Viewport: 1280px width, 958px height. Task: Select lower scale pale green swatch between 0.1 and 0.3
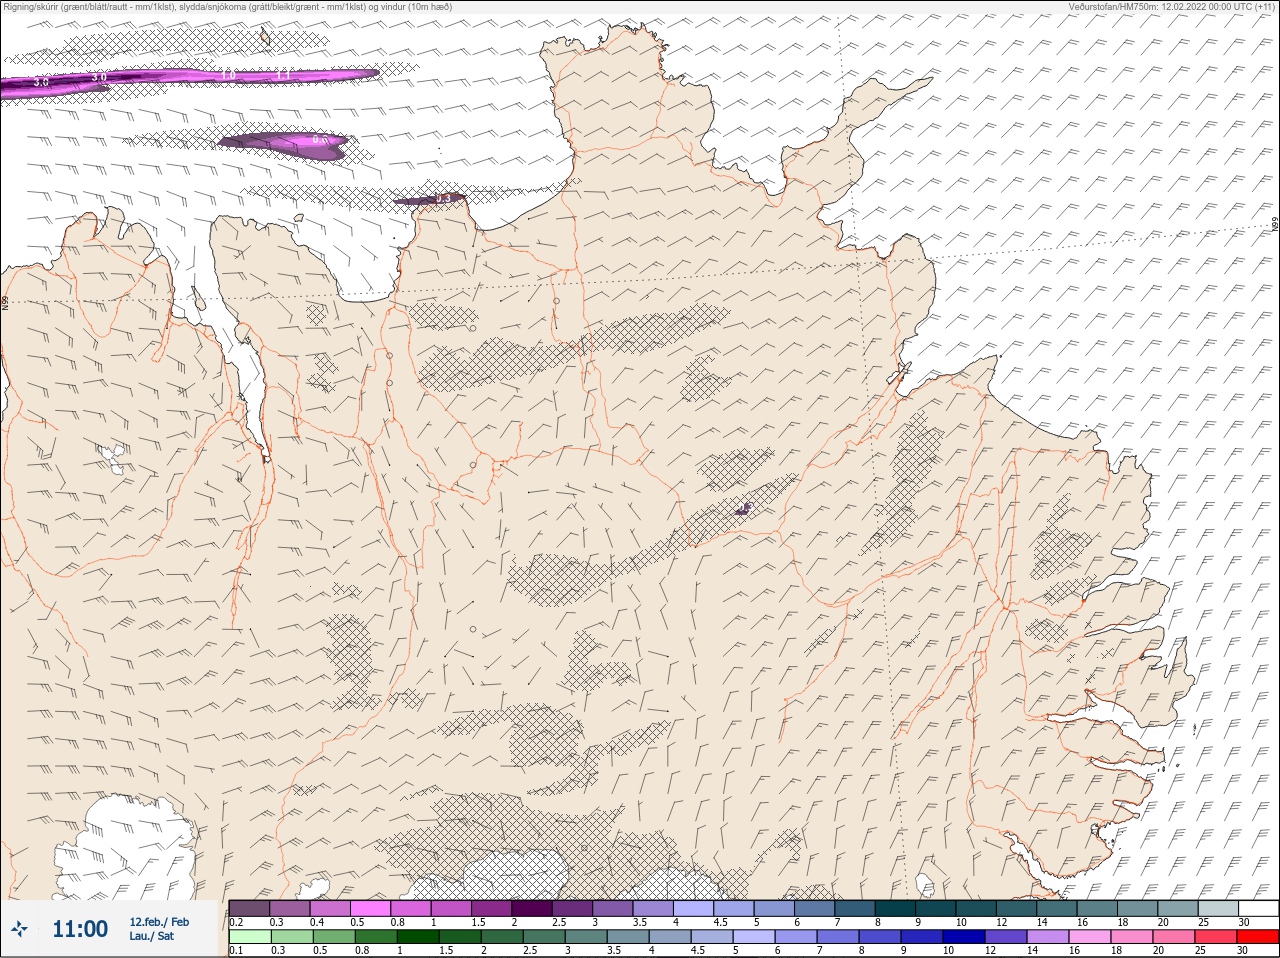coord(249,937)
